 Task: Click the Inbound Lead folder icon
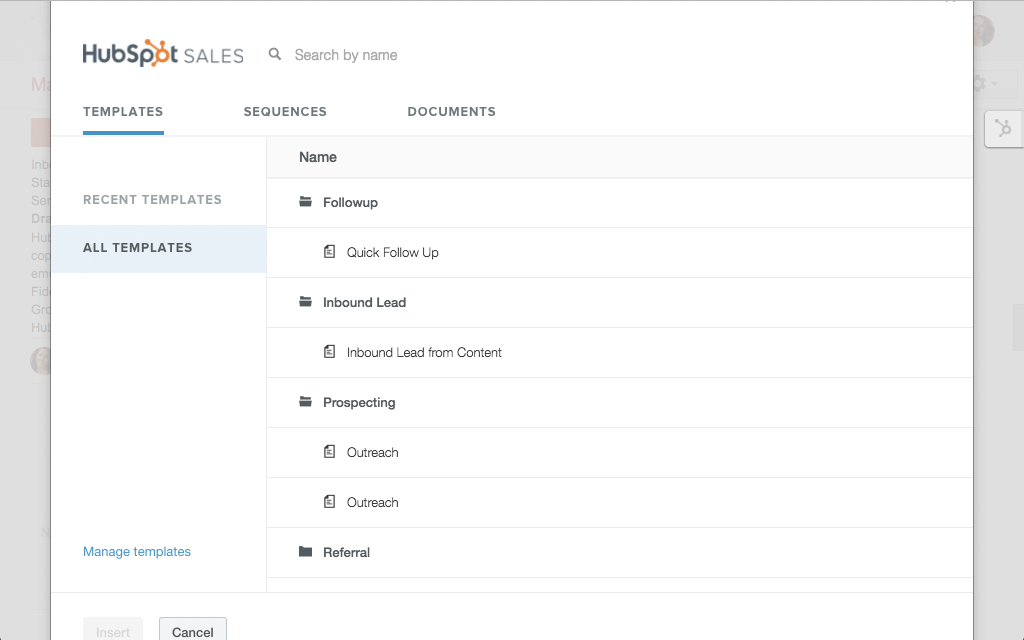click(x=305, y=302)
